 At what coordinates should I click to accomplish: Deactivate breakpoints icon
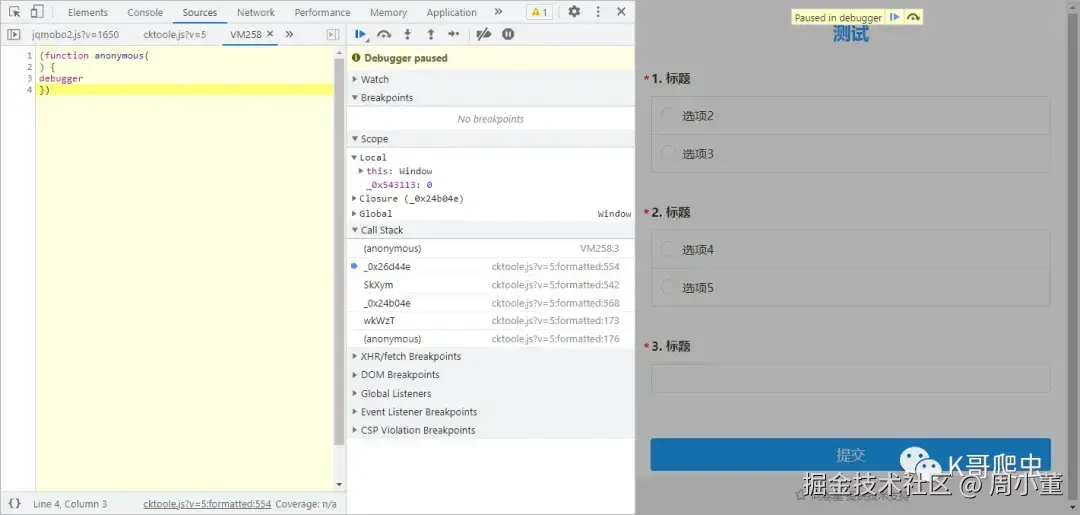484,34
